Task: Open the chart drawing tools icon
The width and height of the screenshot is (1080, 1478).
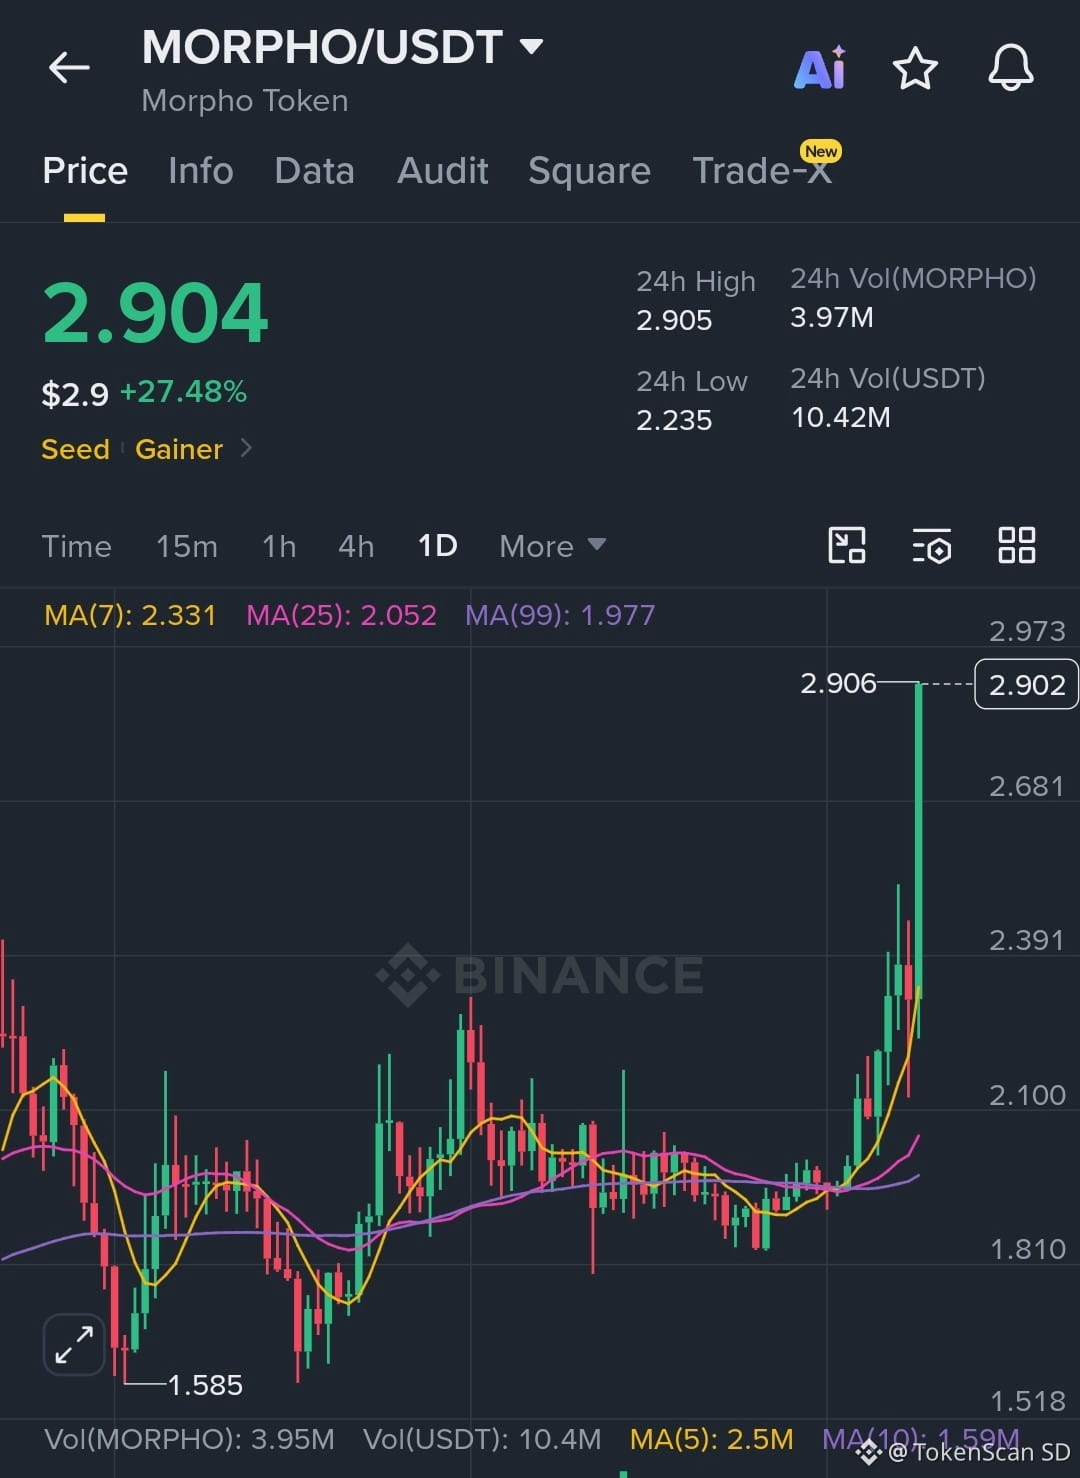Action: (847, 546)
